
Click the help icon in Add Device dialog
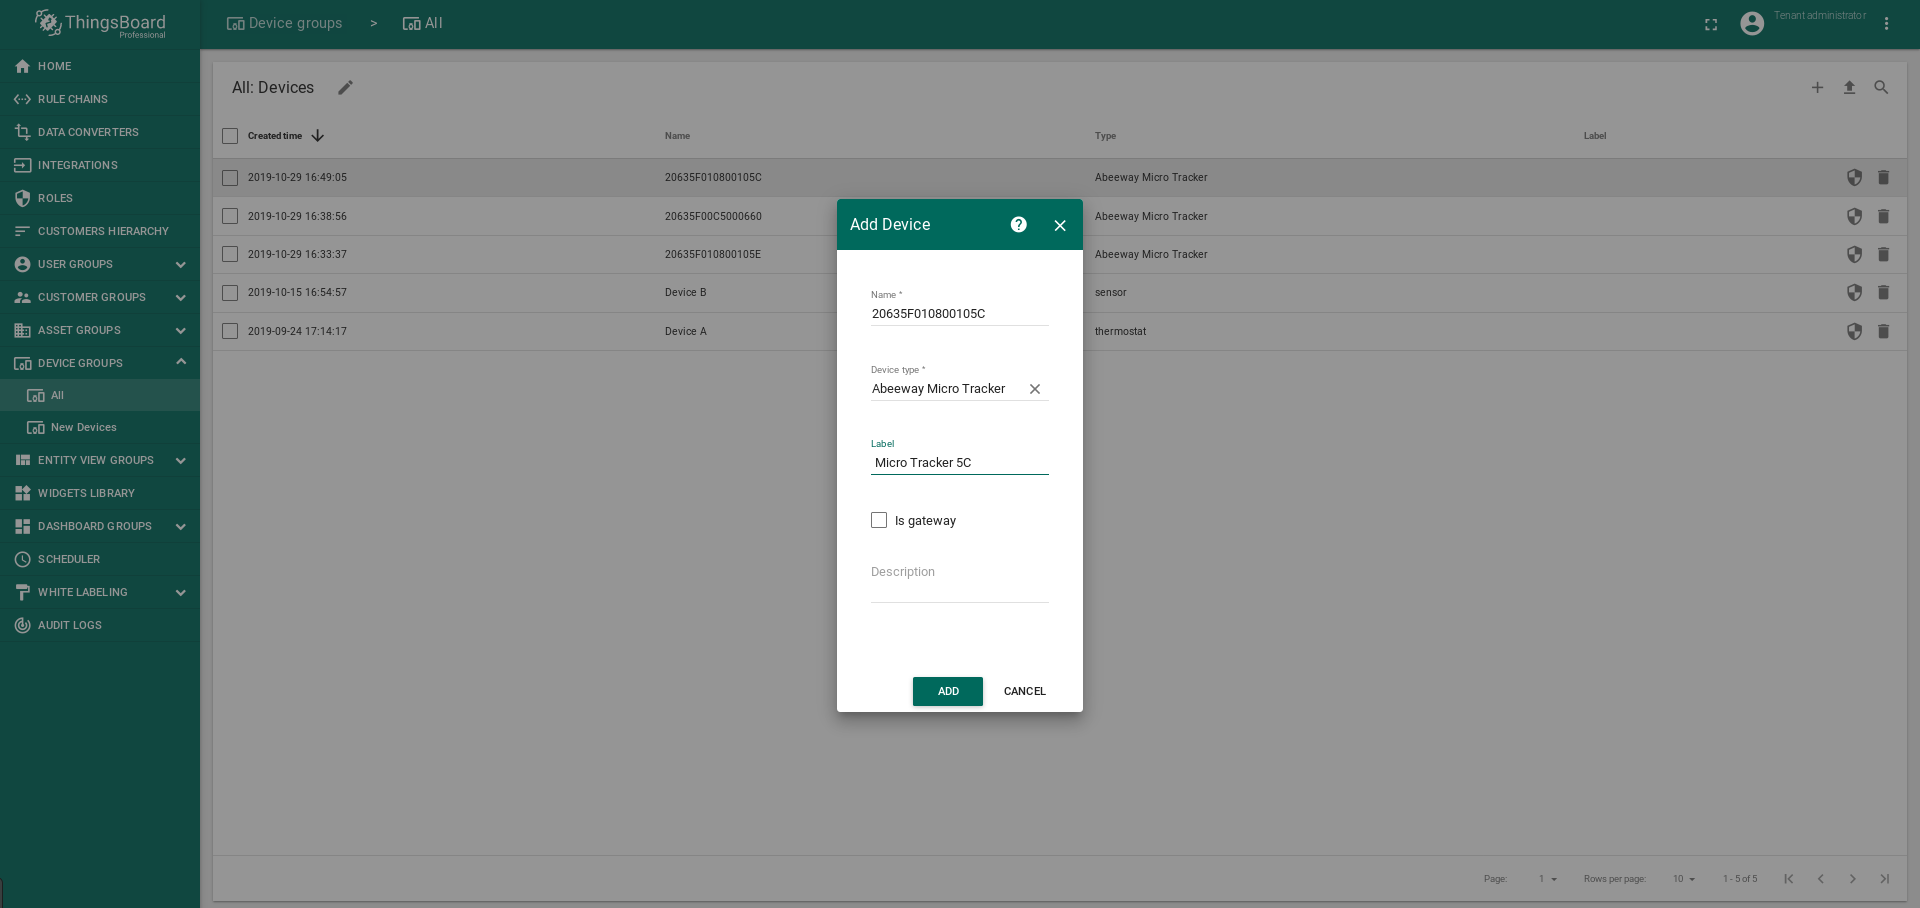click(1018, 225)
